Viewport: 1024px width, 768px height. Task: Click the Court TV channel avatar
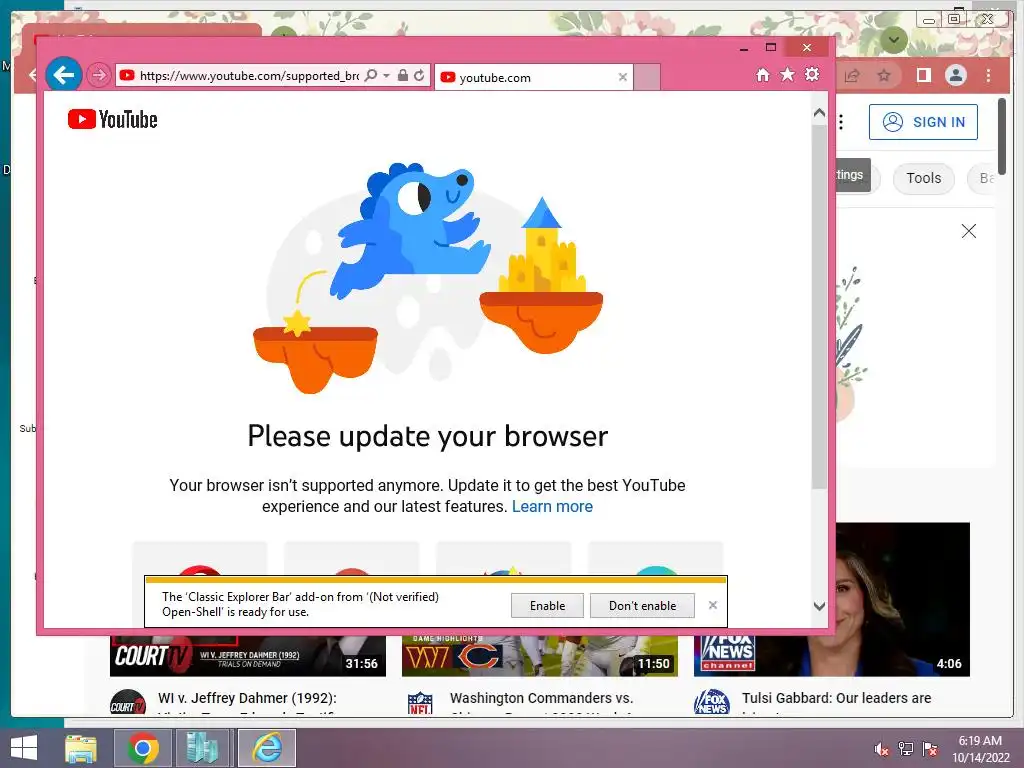(128, 702)
